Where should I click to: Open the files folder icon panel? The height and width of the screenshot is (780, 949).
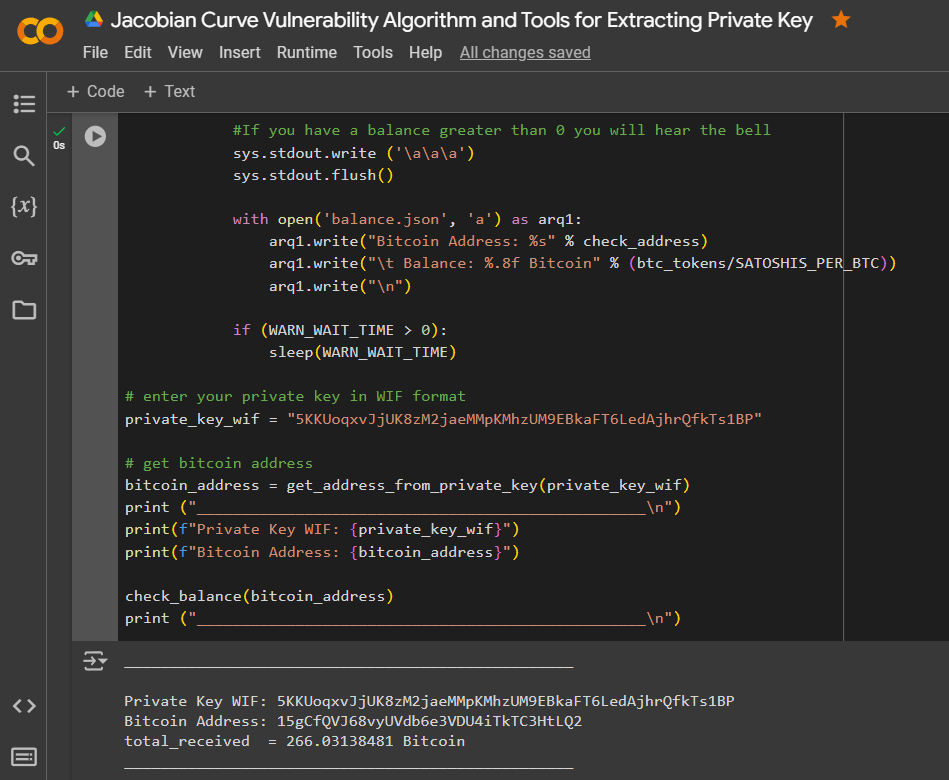(24, 310)
